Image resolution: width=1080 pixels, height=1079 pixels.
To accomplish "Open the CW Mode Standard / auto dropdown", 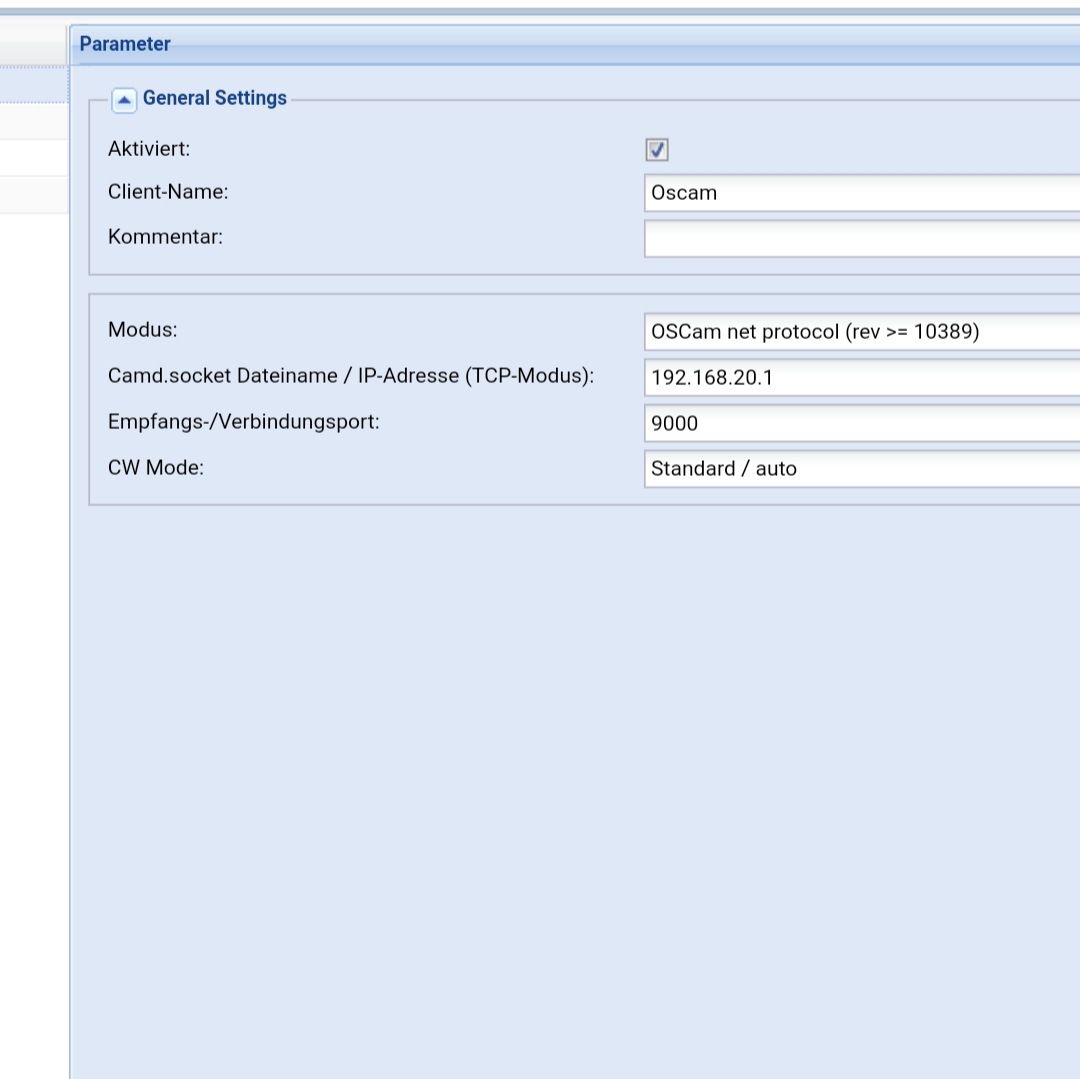I will 862,469.
